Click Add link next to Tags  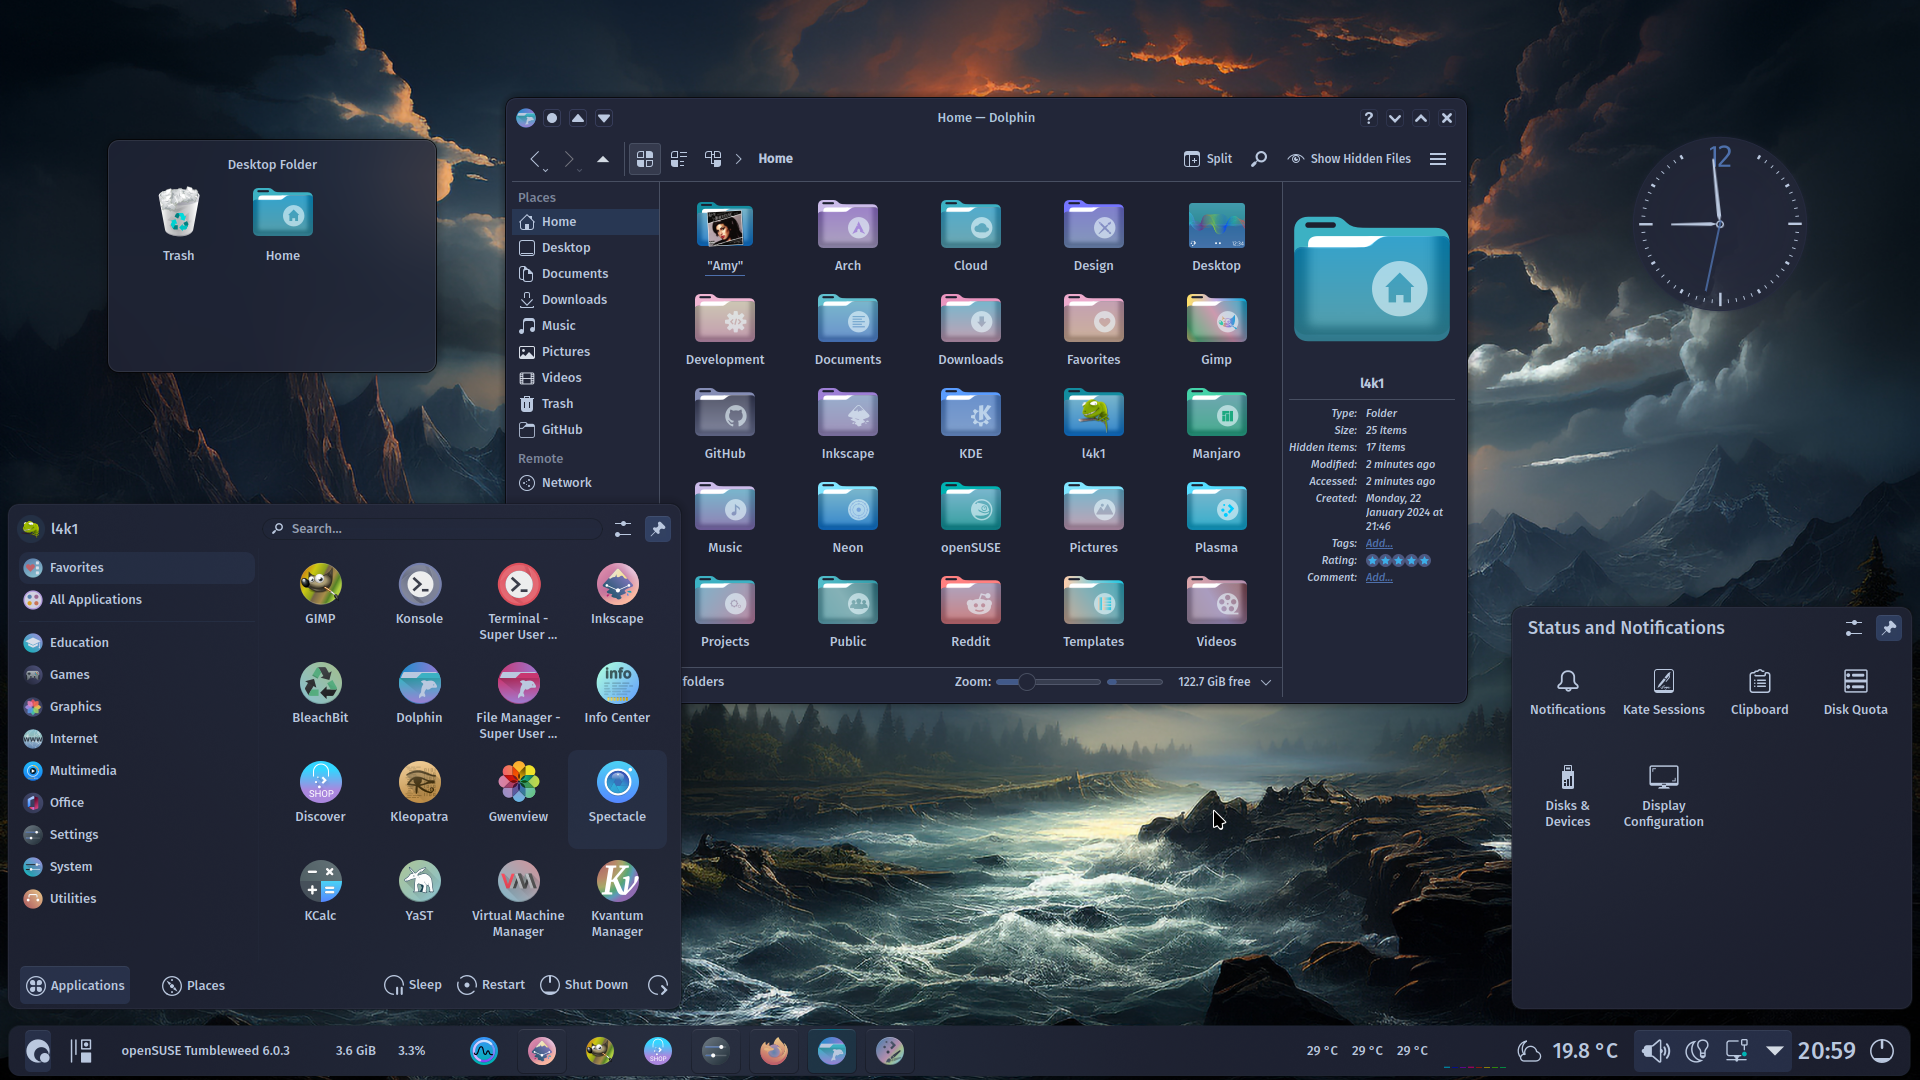pos(1379,543)
